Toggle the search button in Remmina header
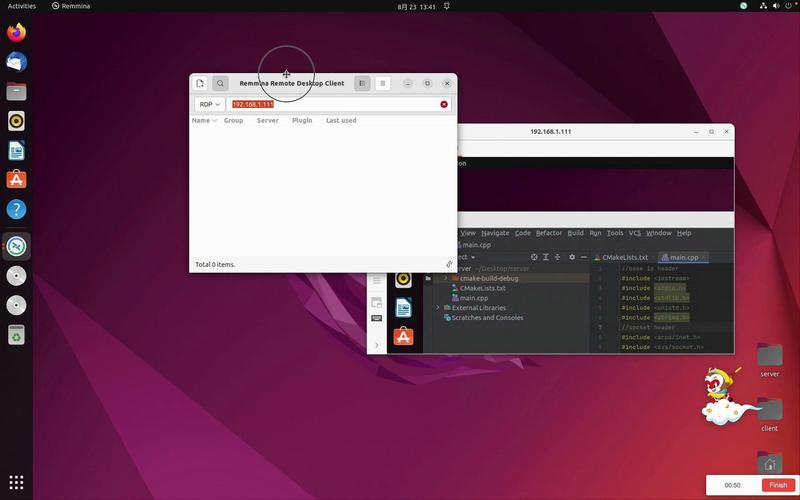Screen dimensions: 800x500 coord(220,84)
